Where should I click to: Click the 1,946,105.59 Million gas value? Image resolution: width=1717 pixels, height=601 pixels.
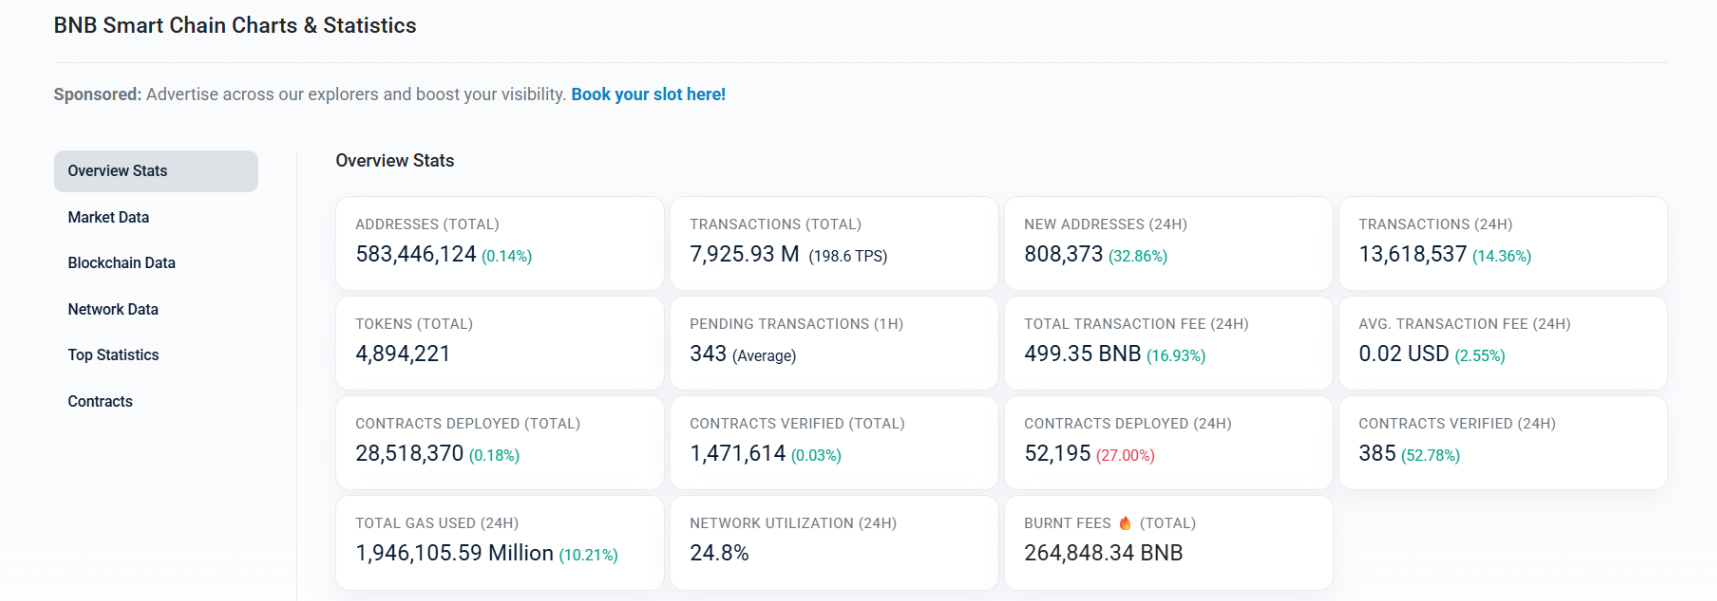455,553
